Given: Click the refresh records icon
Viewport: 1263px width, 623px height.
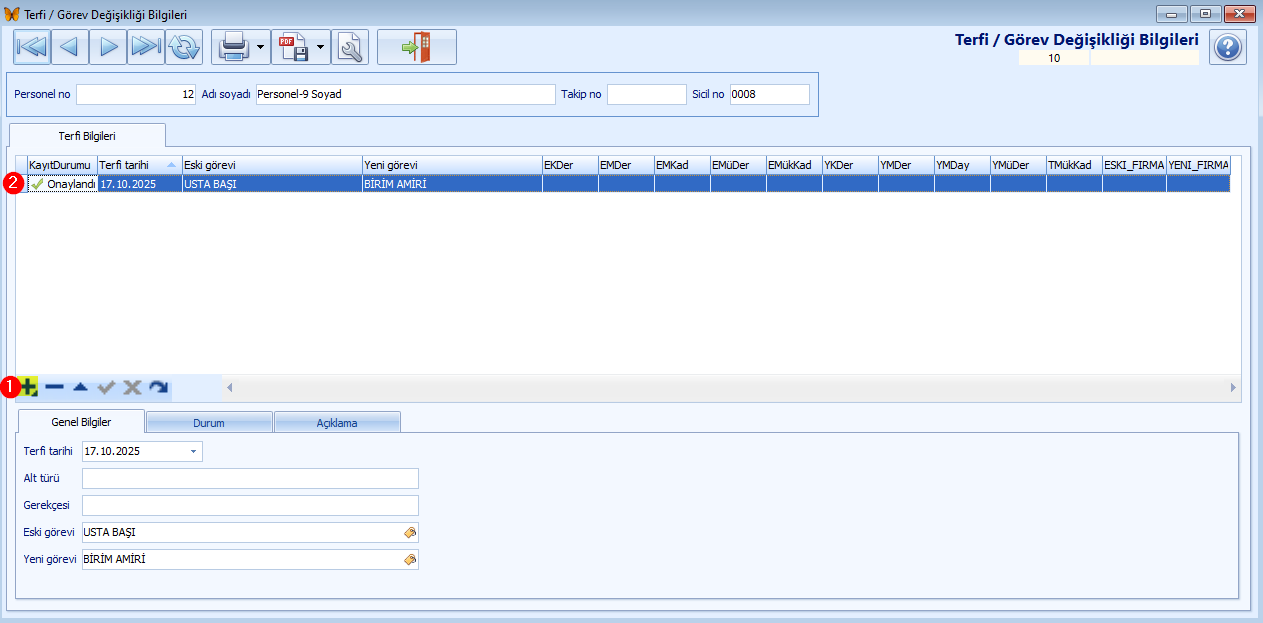Looking at the screenshot, I should pos(184,47).
